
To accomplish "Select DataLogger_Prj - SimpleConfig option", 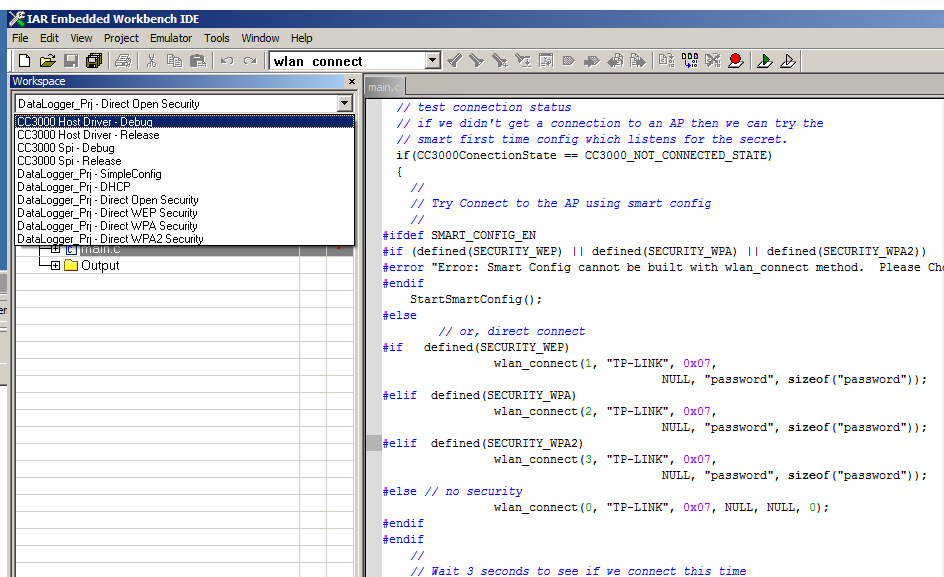I will click(184, 173).
